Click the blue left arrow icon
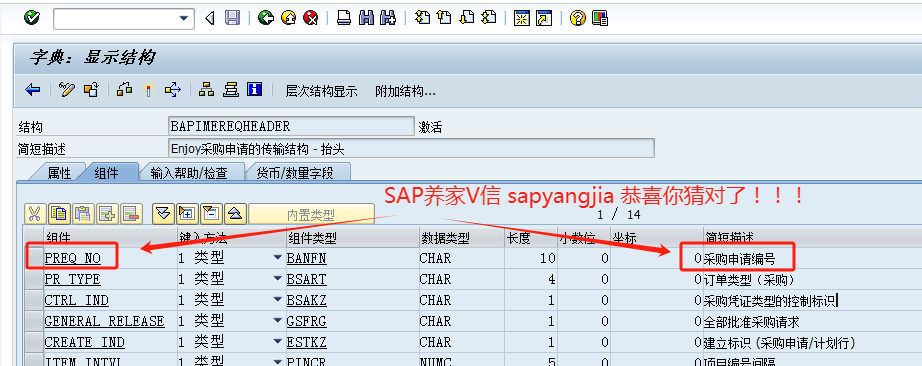Viewport: 922px width, 366px height. [32, 90]
